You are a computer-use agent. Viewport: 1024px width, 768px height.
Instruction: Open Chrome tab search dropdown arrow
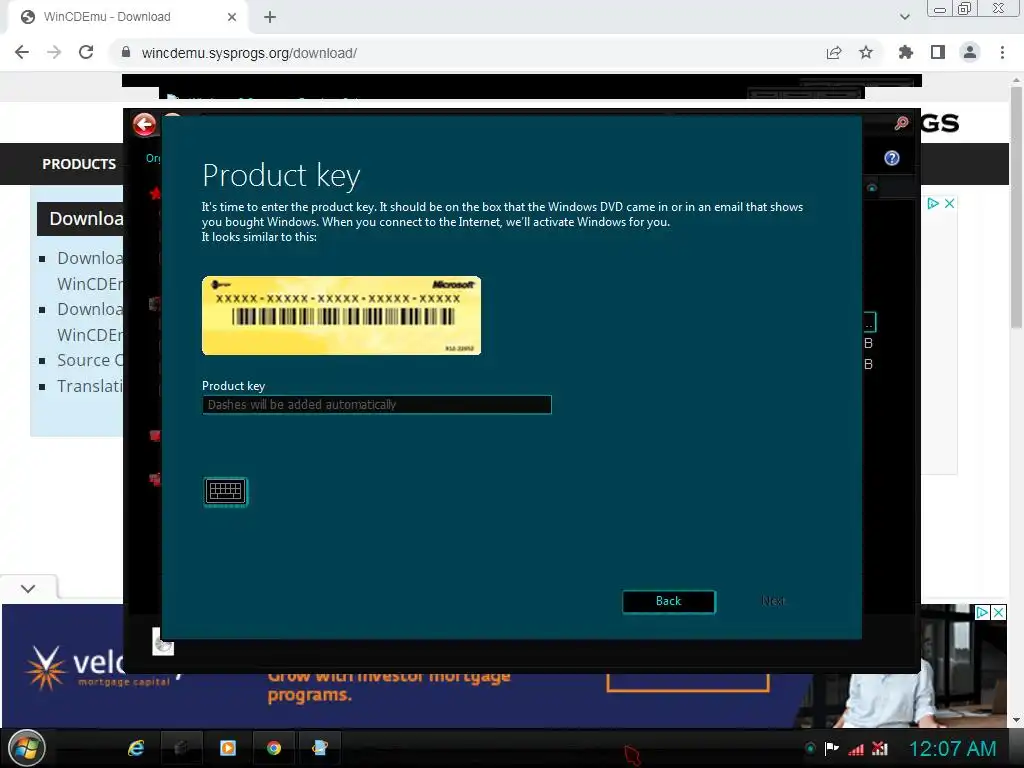click(x=904, y=17)
